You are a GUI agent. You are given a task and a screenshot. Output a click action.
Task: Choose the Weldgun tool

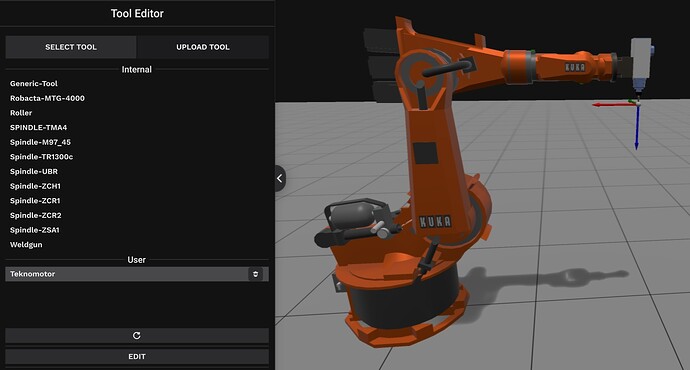click(x=26, y=245)
